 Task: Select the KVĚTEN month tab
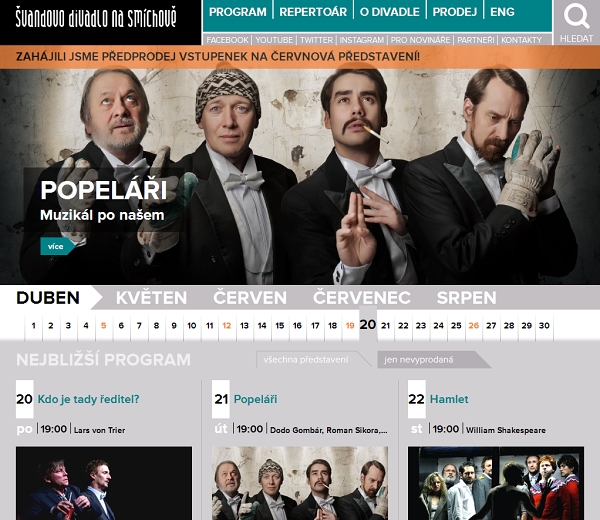(152, 298)
